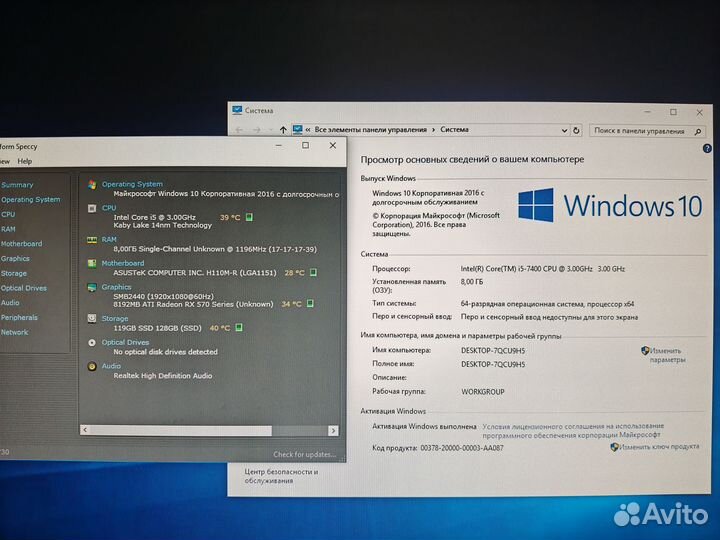Select Network in the Speccy sidebar

click(15, 332)
